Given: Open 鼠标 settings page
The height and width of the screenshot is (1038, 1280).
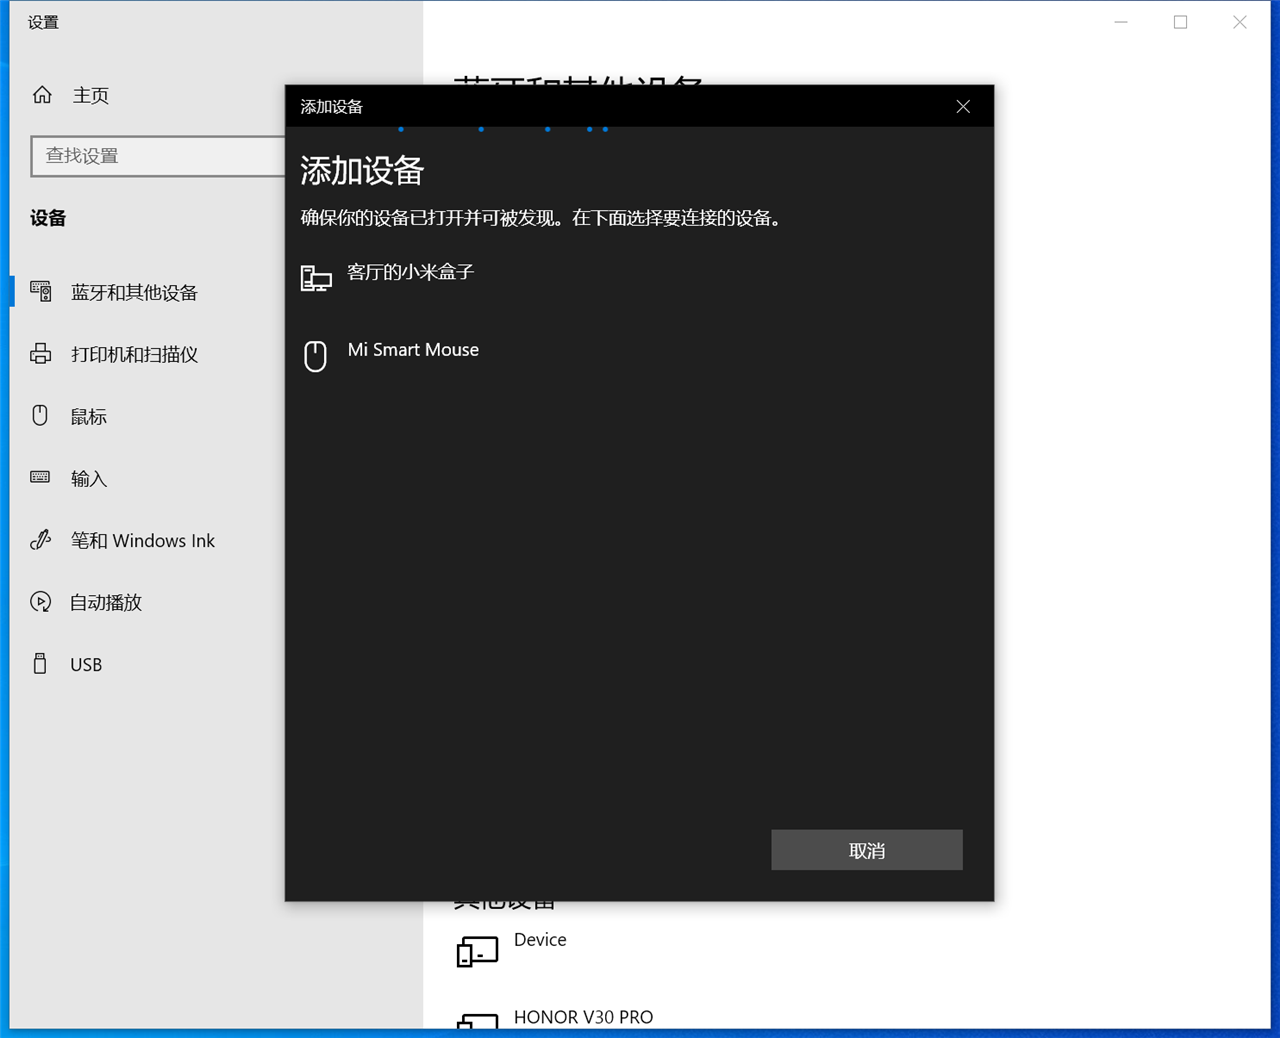Looking at the screenshot, I should coord(88,417).
